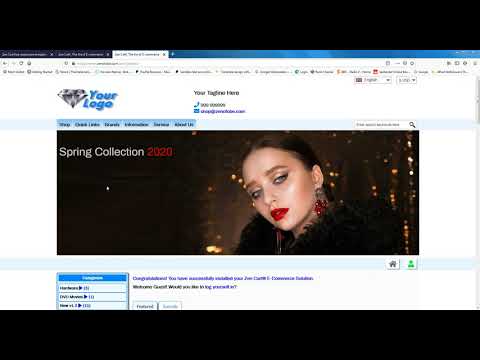
Task: Click the log yourself in link
Action: click(x=220, y=287)
